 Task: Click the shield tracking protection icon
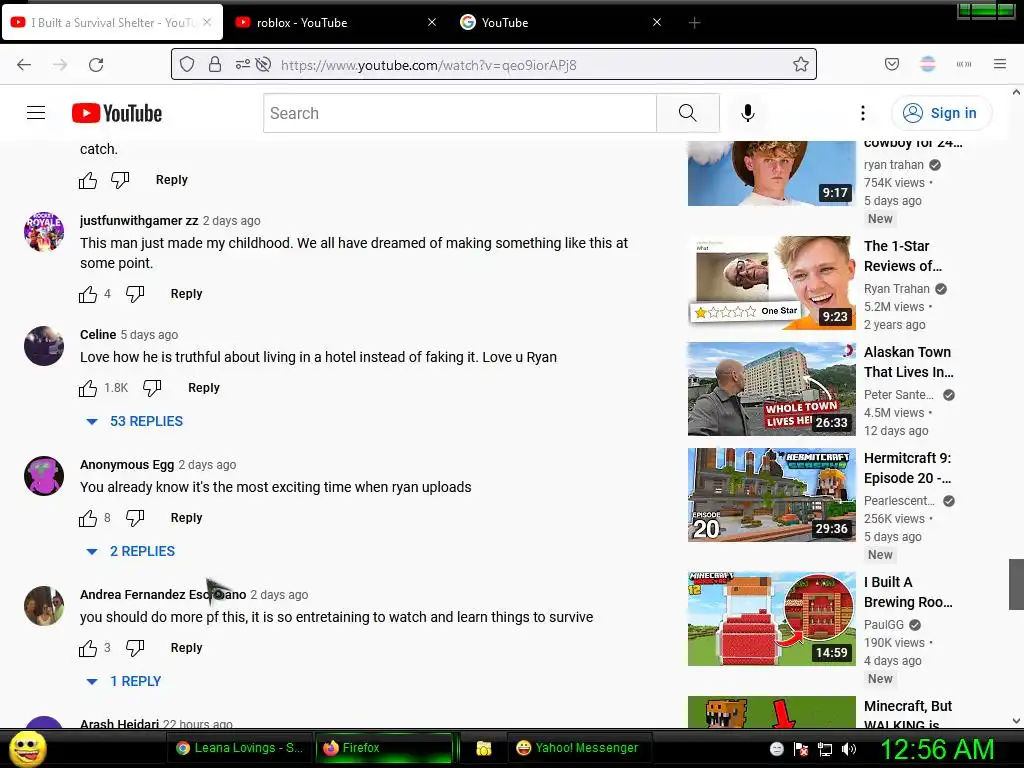tap(187, 65)
